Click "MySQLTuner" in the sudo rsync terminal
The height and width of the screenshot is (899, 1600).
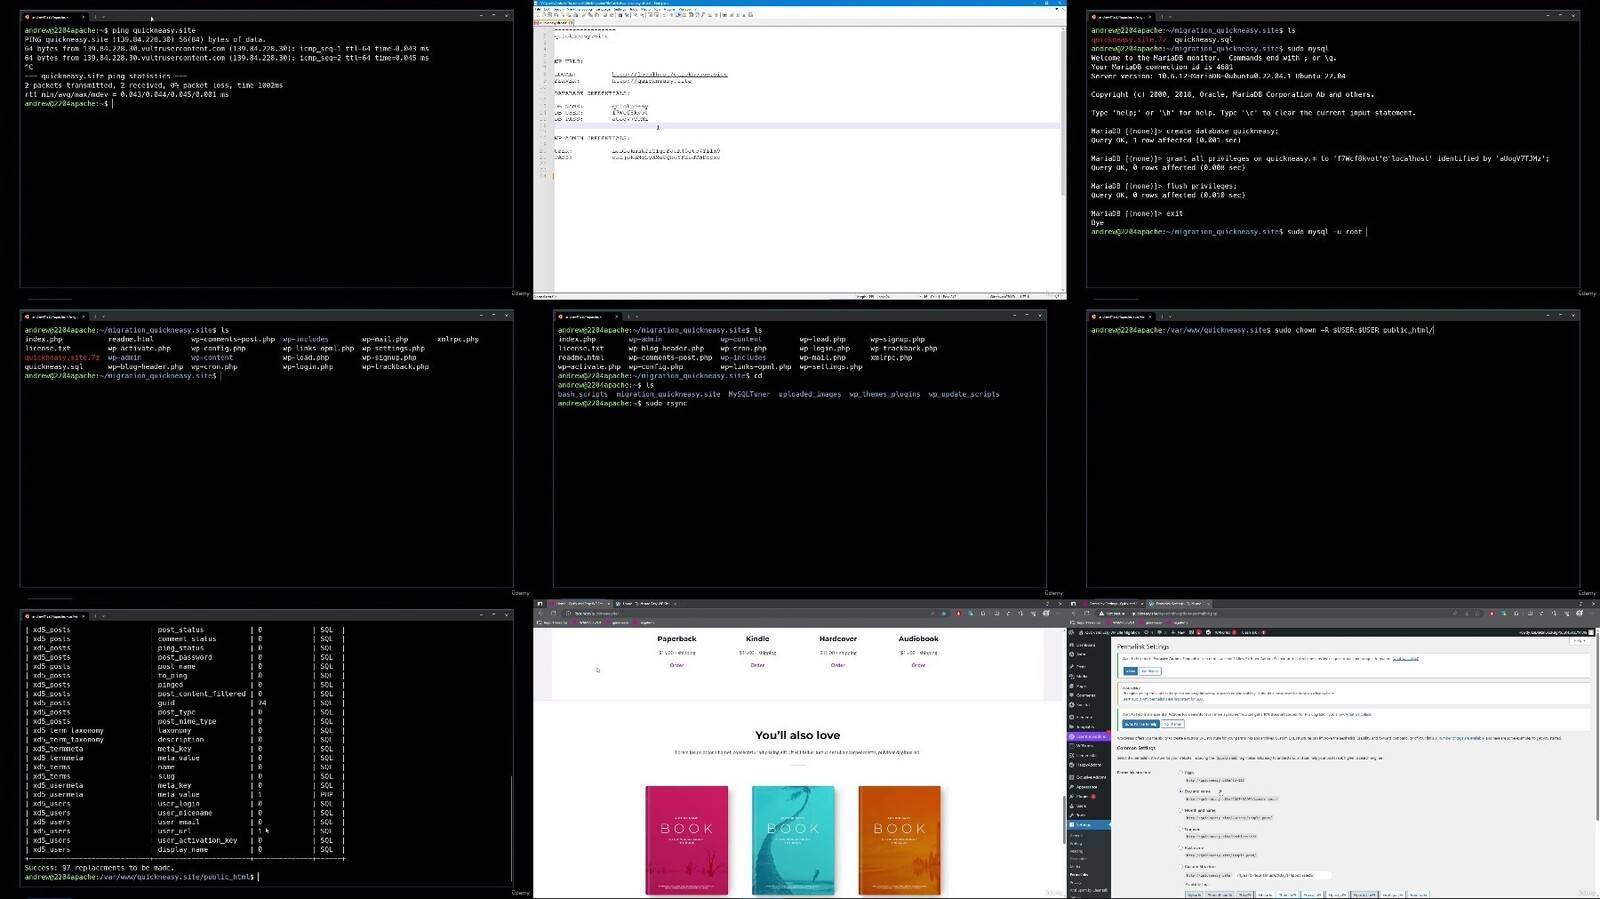pyautogui.click(x=749, y=394)
